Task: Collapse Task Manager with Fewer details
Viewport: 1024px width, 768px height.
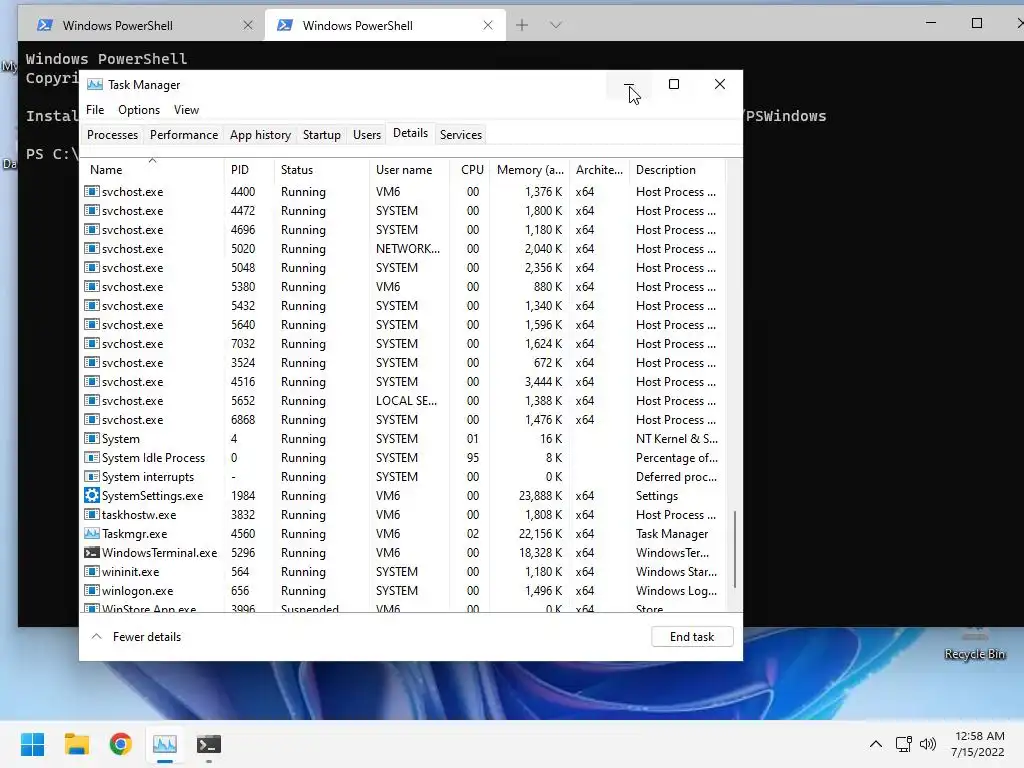Action: point(136,637)
